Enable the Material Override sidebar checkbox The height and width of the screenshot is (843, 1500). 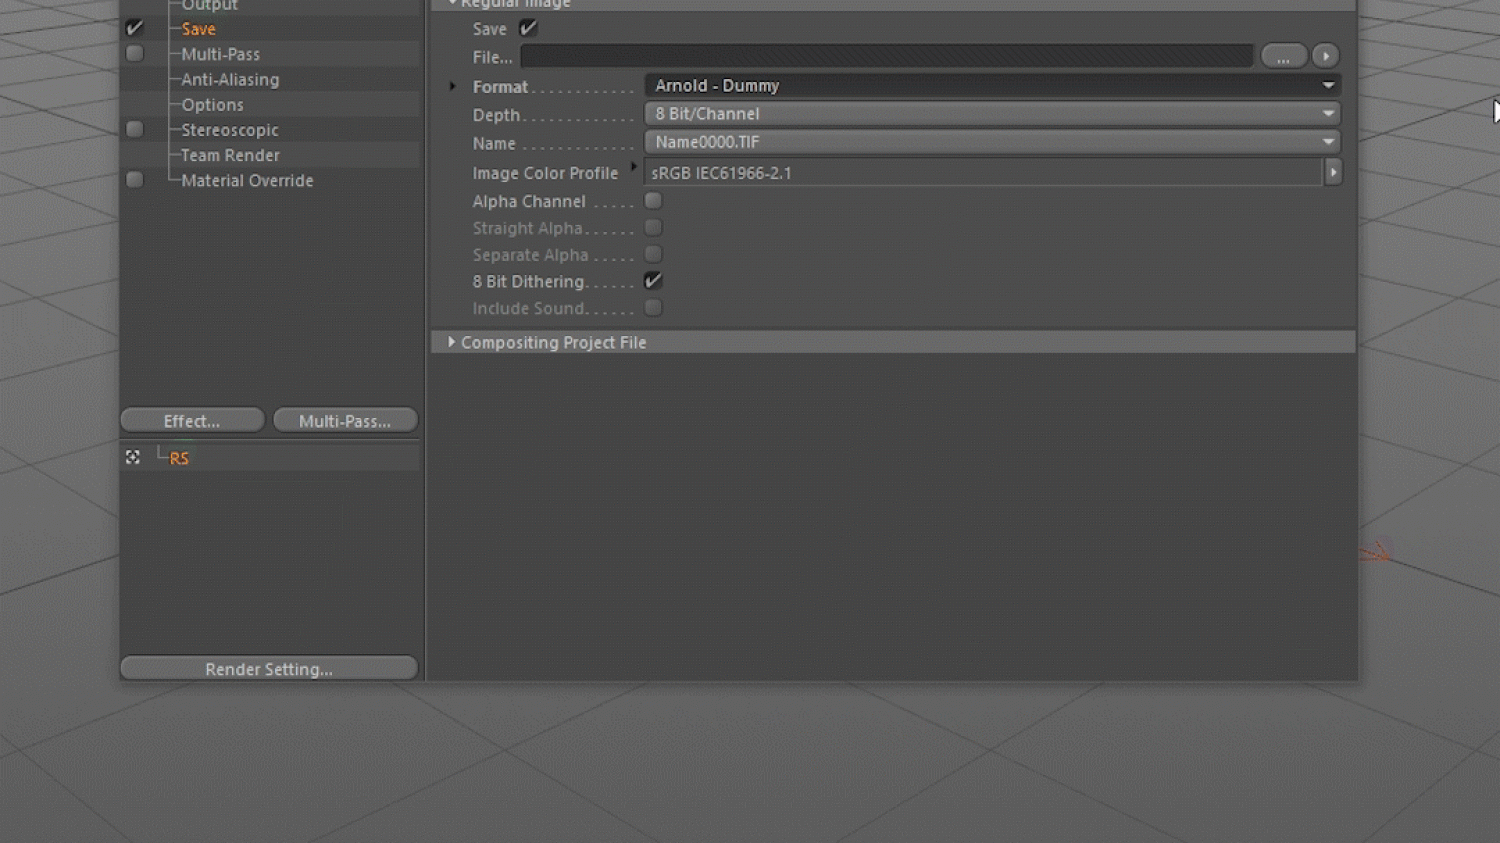(x=135, y=180)
